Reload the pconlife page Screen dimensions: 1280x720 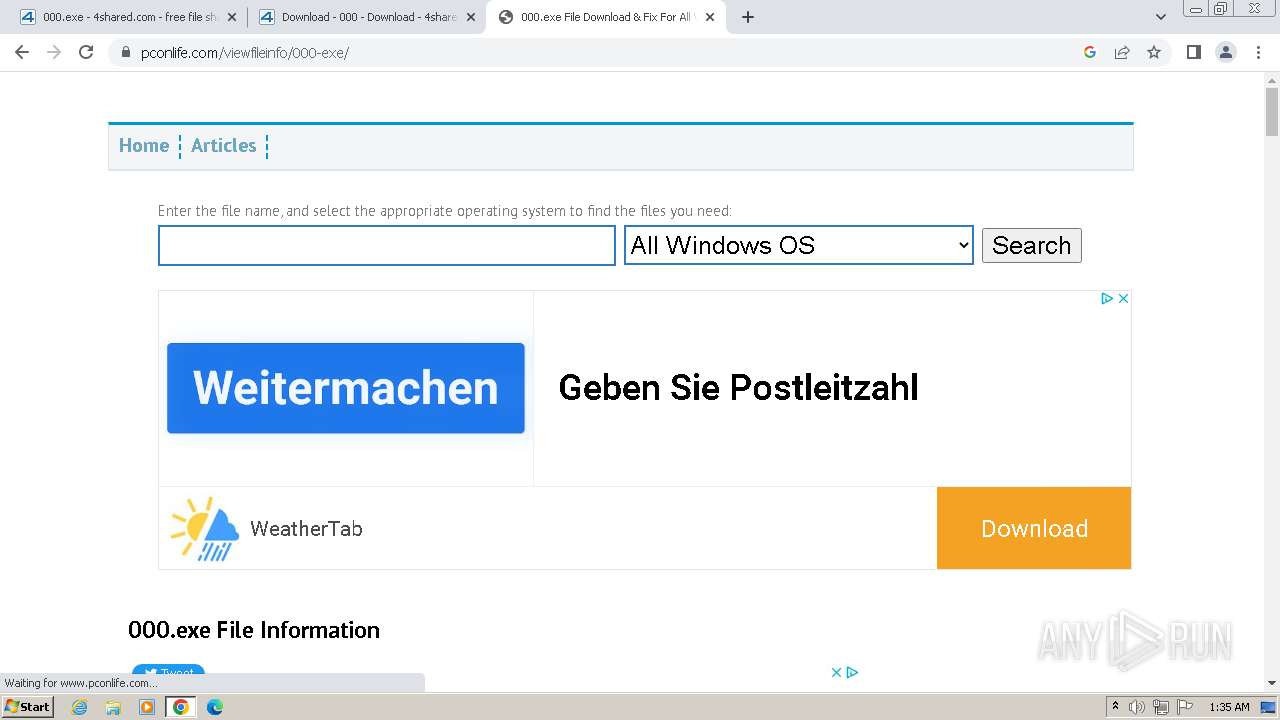[86, 52]
